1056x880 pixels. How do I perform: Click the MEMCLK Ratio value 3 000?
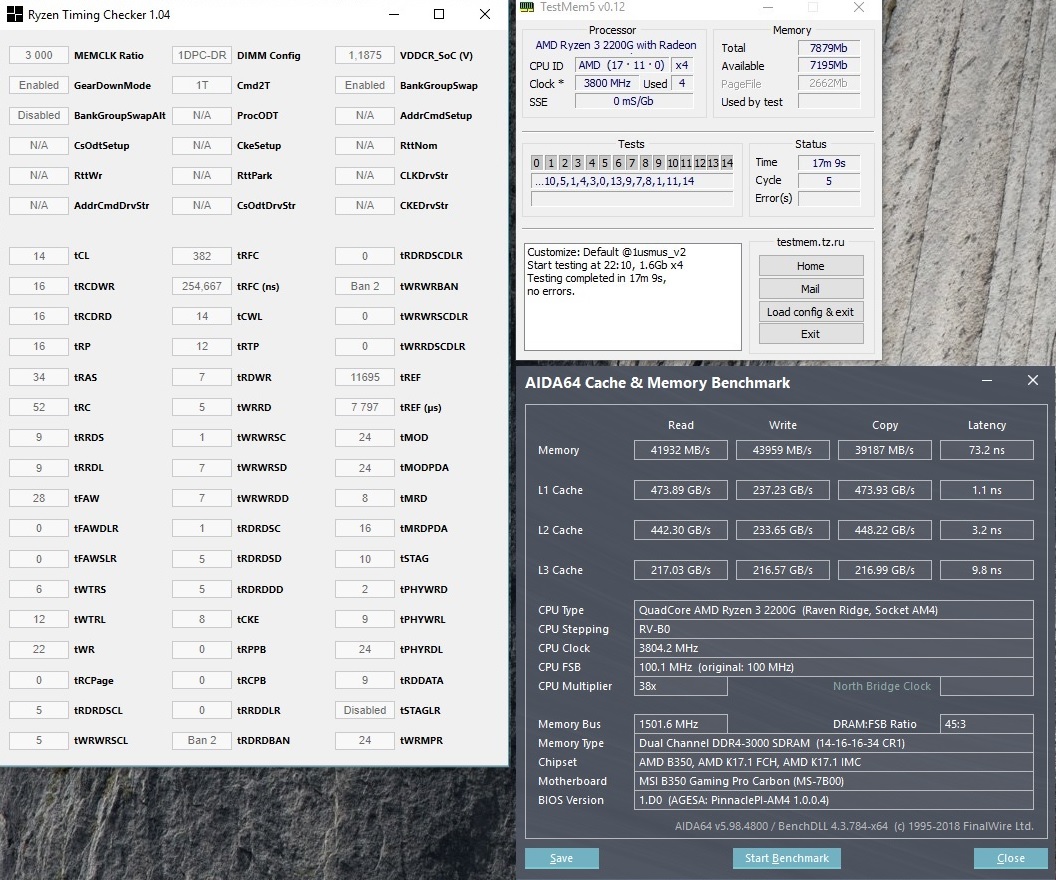coord(39,55)
